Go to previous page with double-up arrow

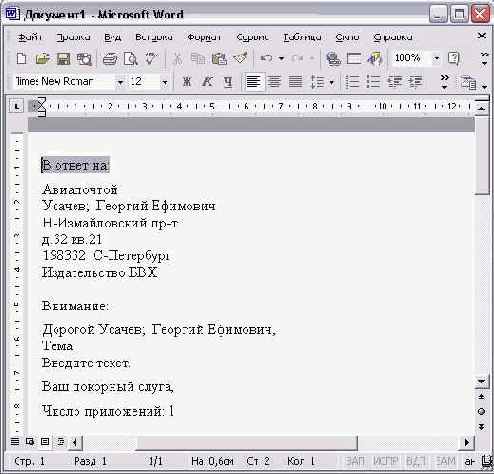[x=481, y=397]
